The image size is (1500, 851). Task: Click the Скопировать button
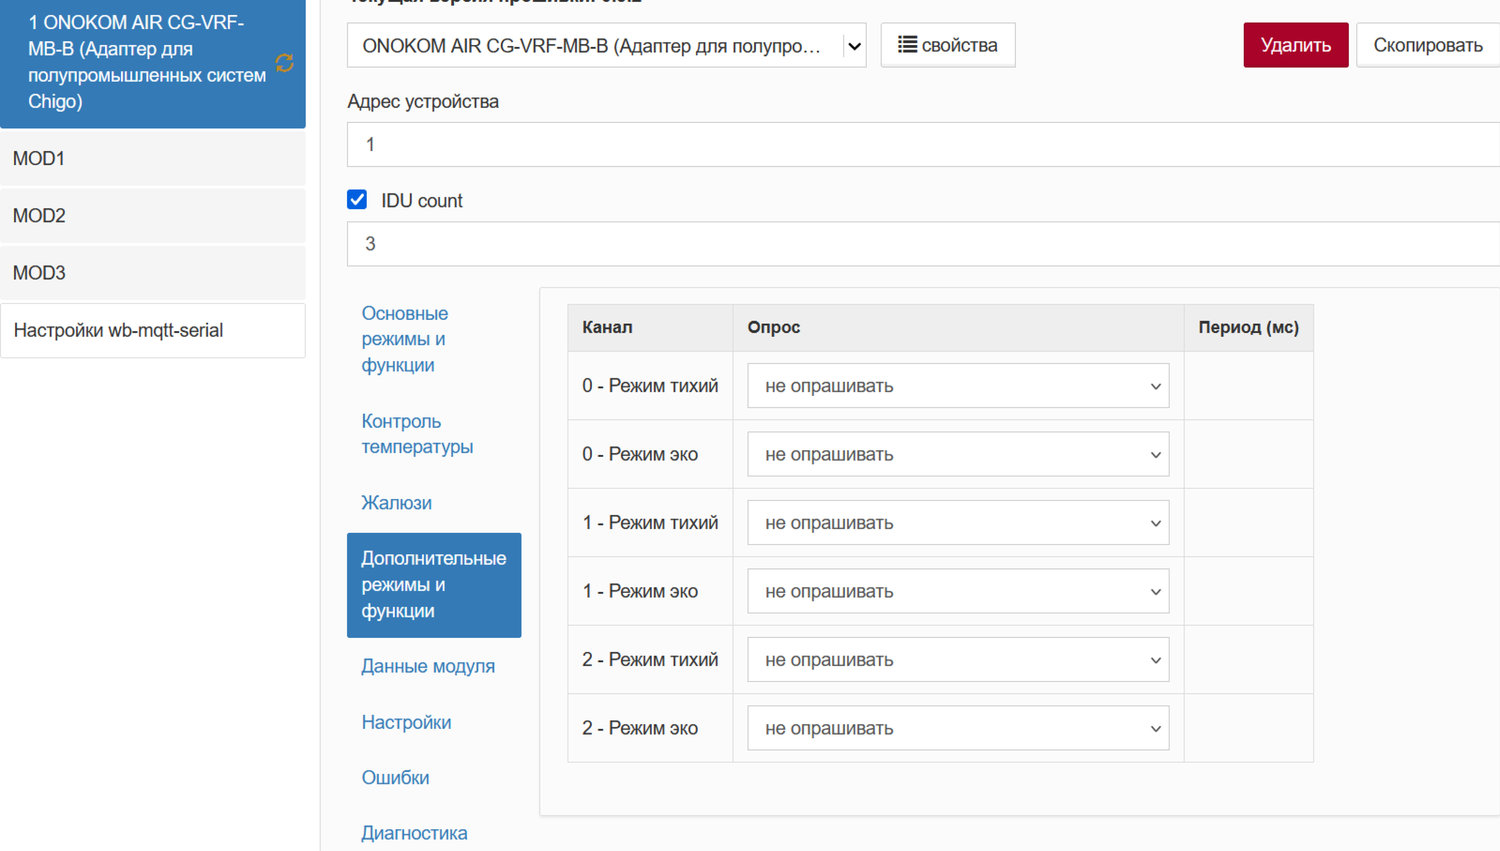[1427, 45]
